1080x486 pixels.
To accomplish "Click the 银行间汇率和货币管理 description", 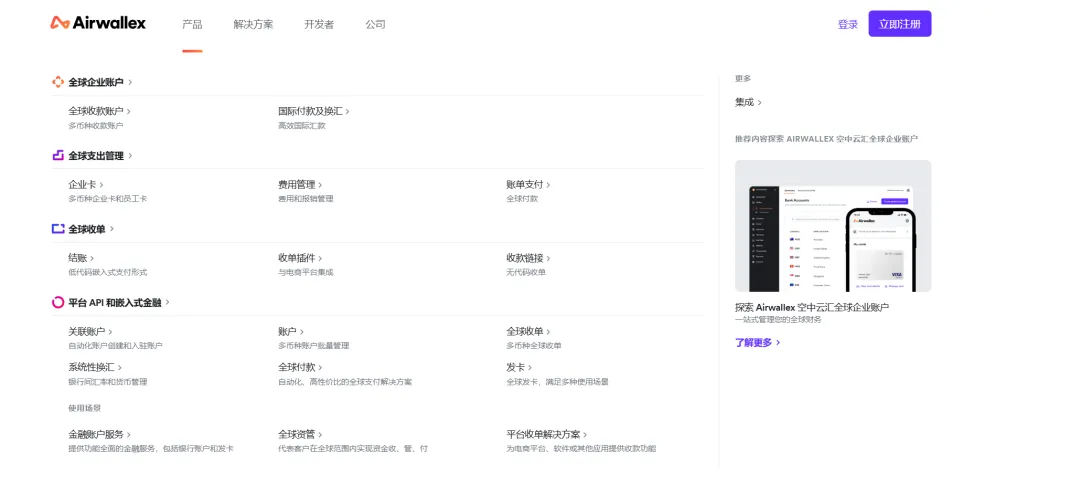I will (x=107, y=381).
